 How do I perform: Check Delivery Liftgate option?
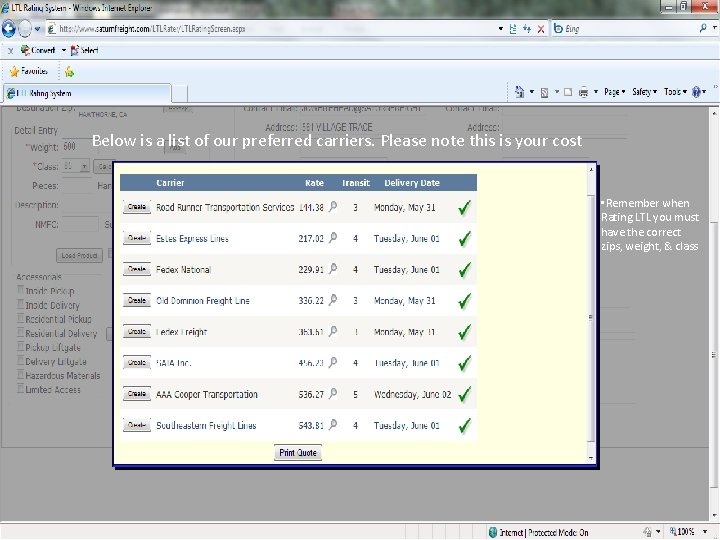[20, 360]
